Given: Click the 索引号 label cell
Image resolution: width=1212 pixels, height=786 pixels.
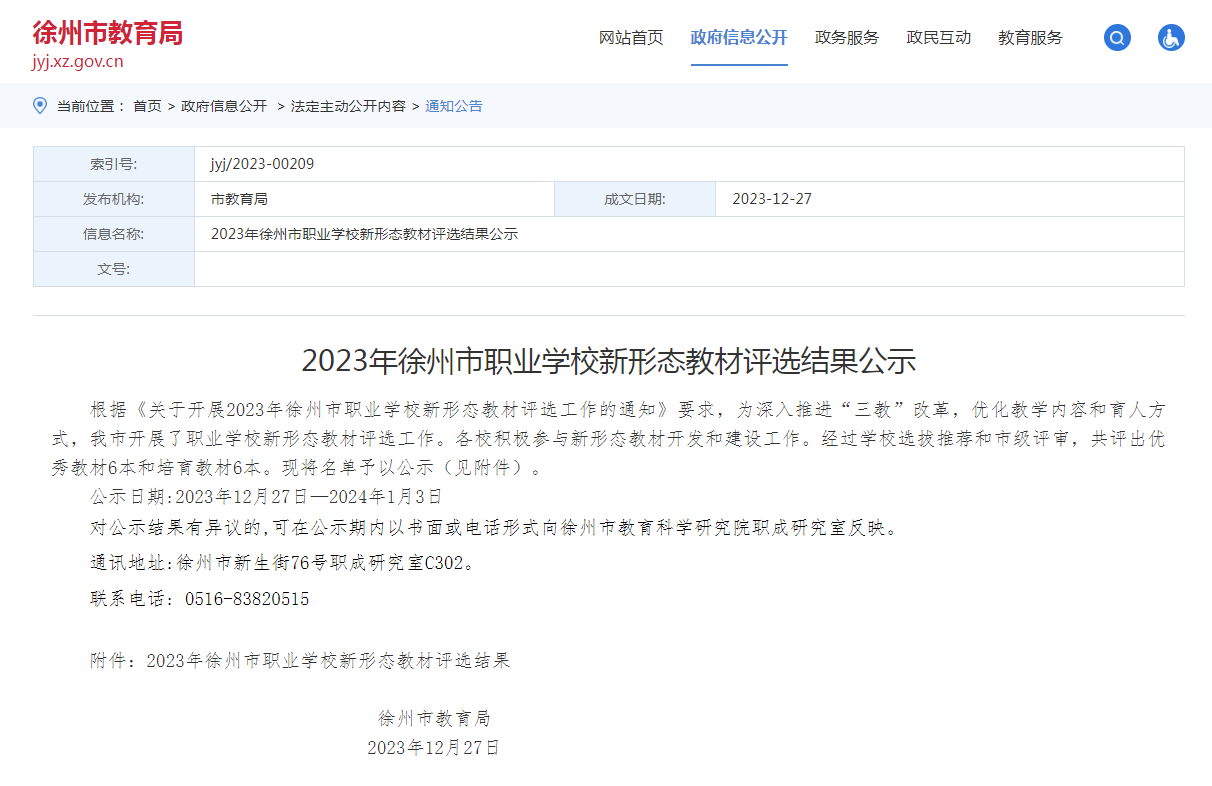Looking at the screenshot, I should pyautogui.click(x=114, y=164).
